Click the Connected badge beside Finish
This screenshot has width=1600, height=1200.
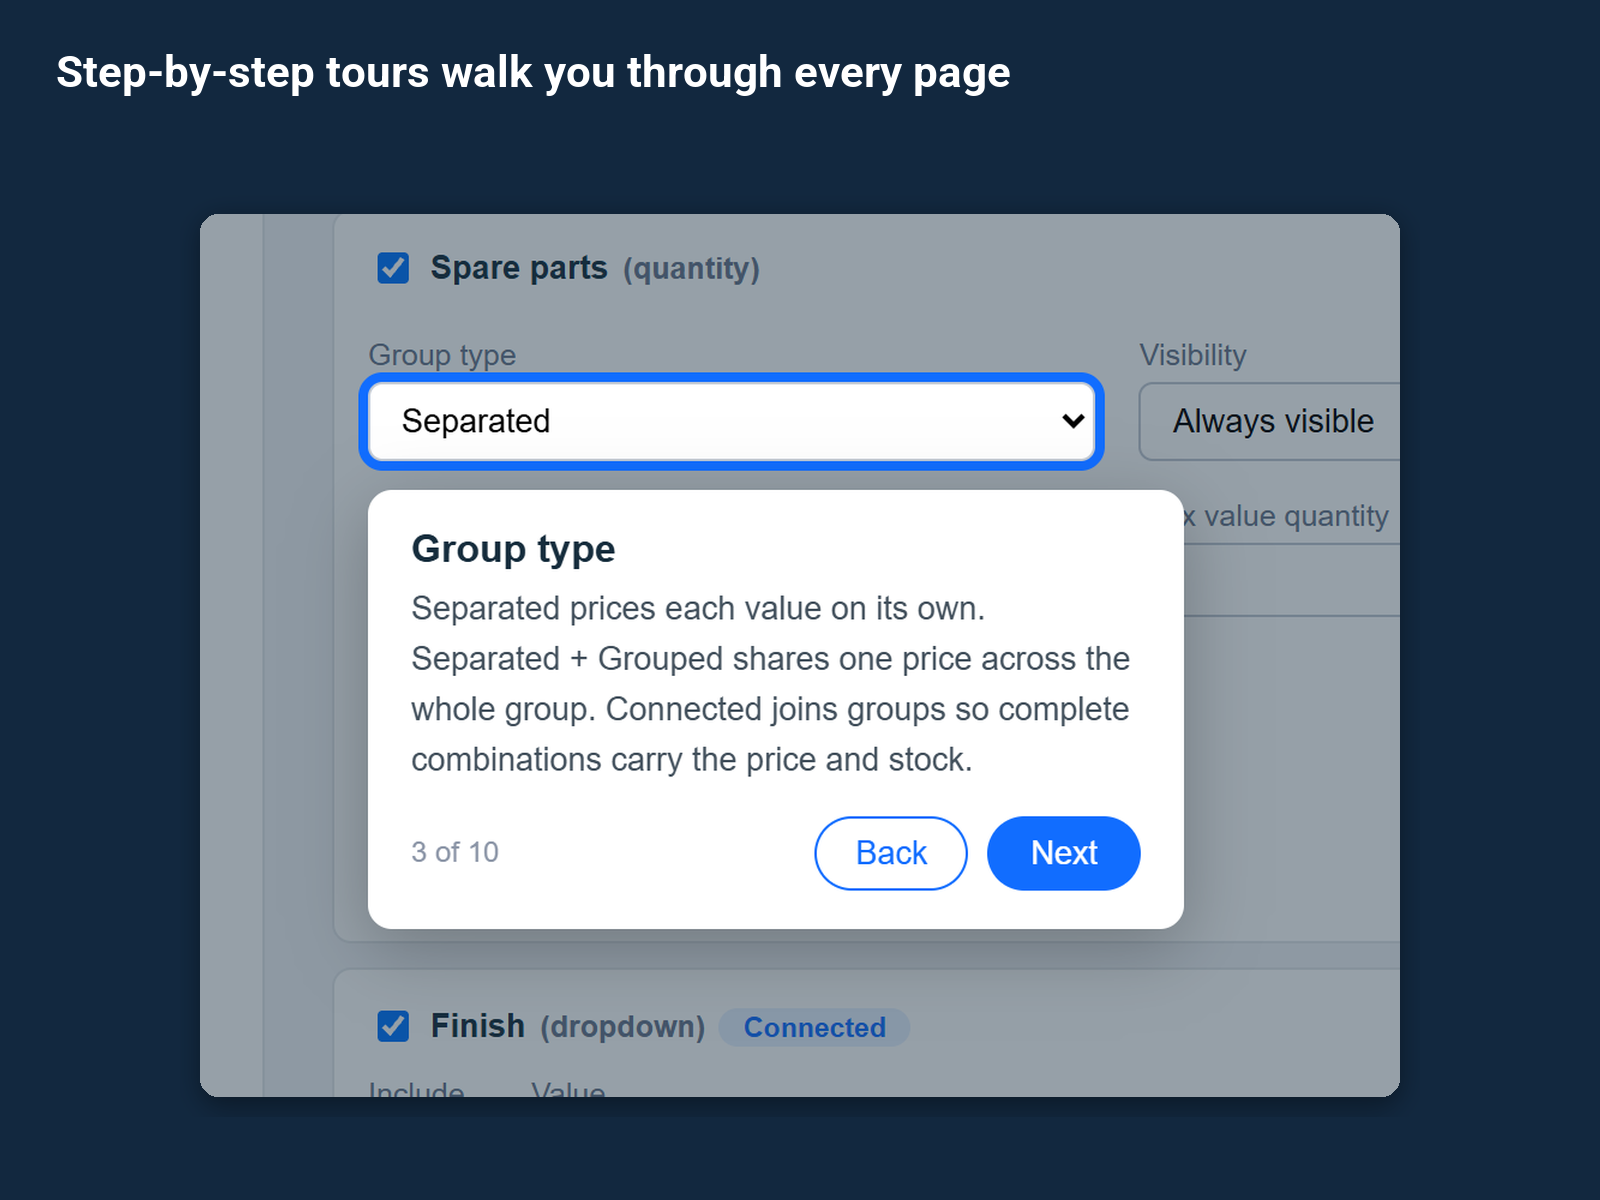[814, 1027]
